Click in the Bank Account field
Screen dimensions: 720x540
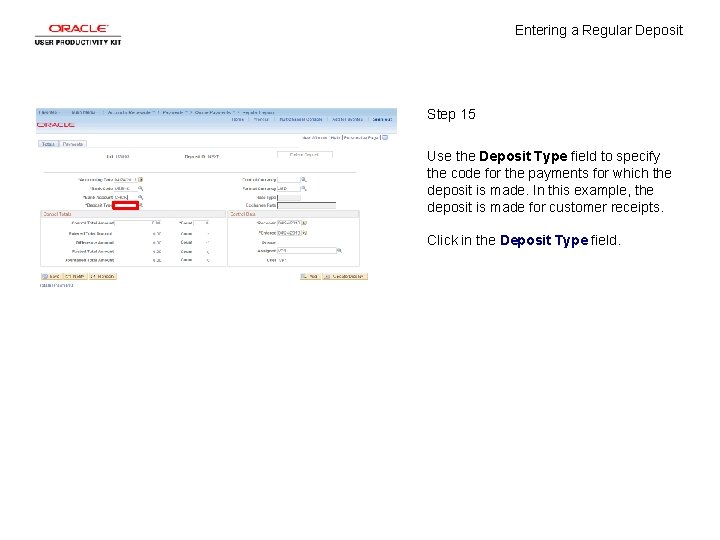(x=126, y=197)
